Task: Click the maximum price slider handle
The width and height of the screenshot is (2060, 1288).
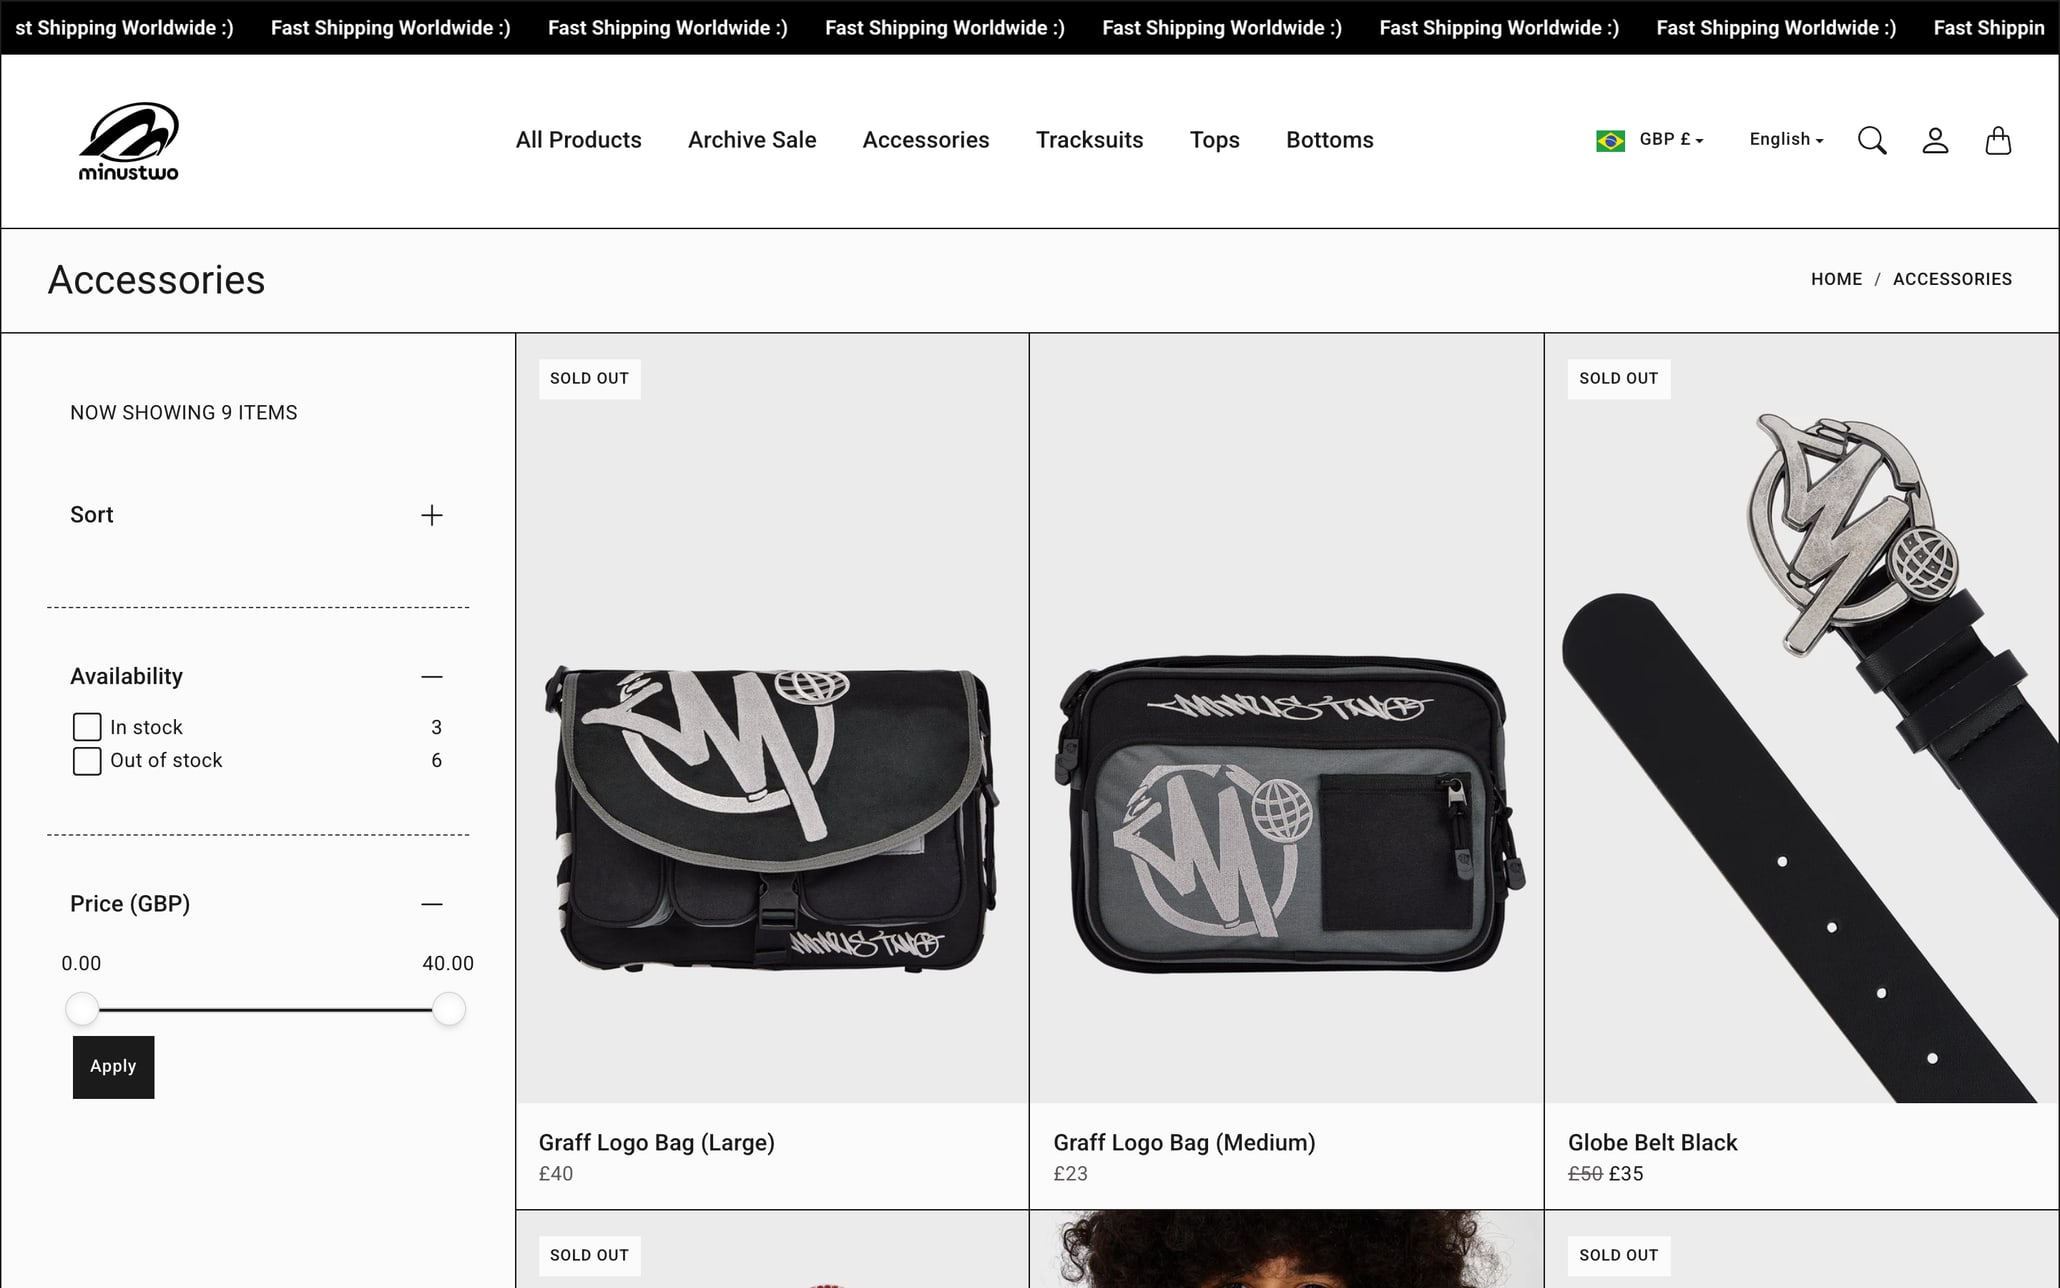Action: click(449, 1009)
